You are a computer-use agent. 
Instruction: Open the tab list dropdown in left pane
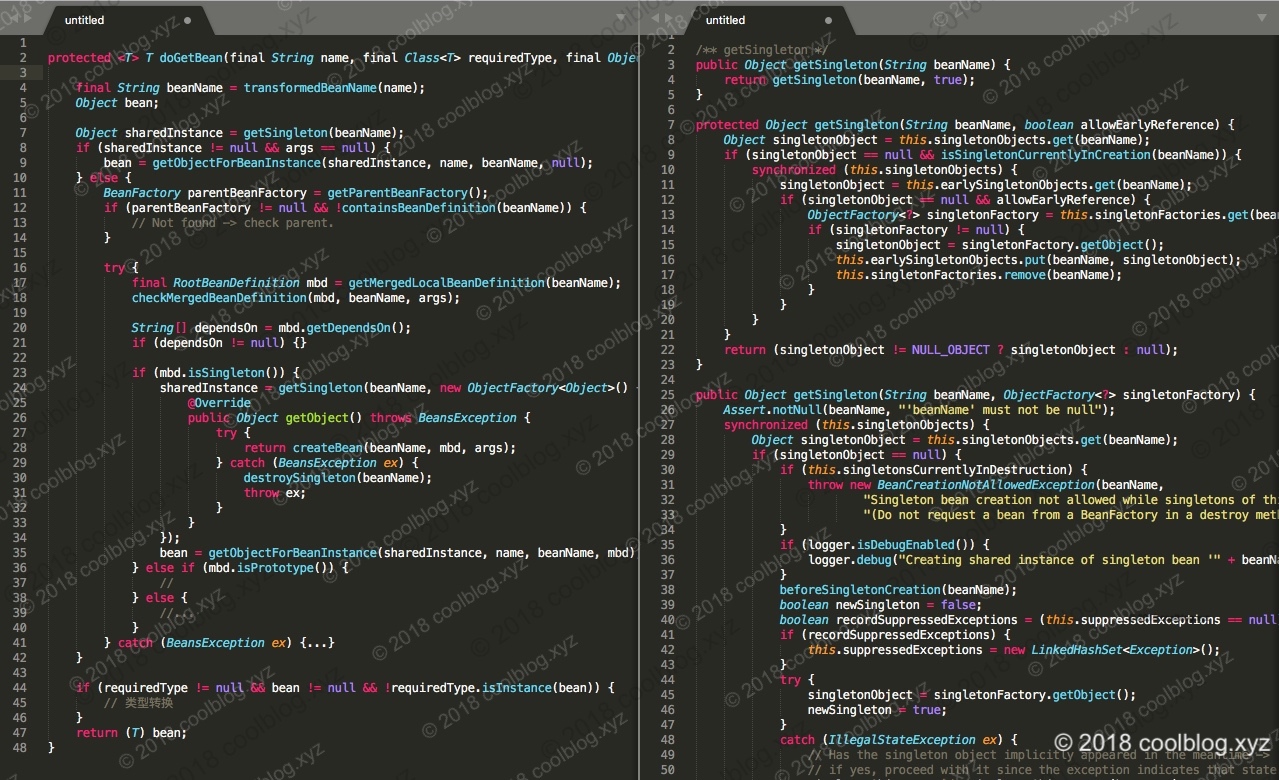click(620, 19)
